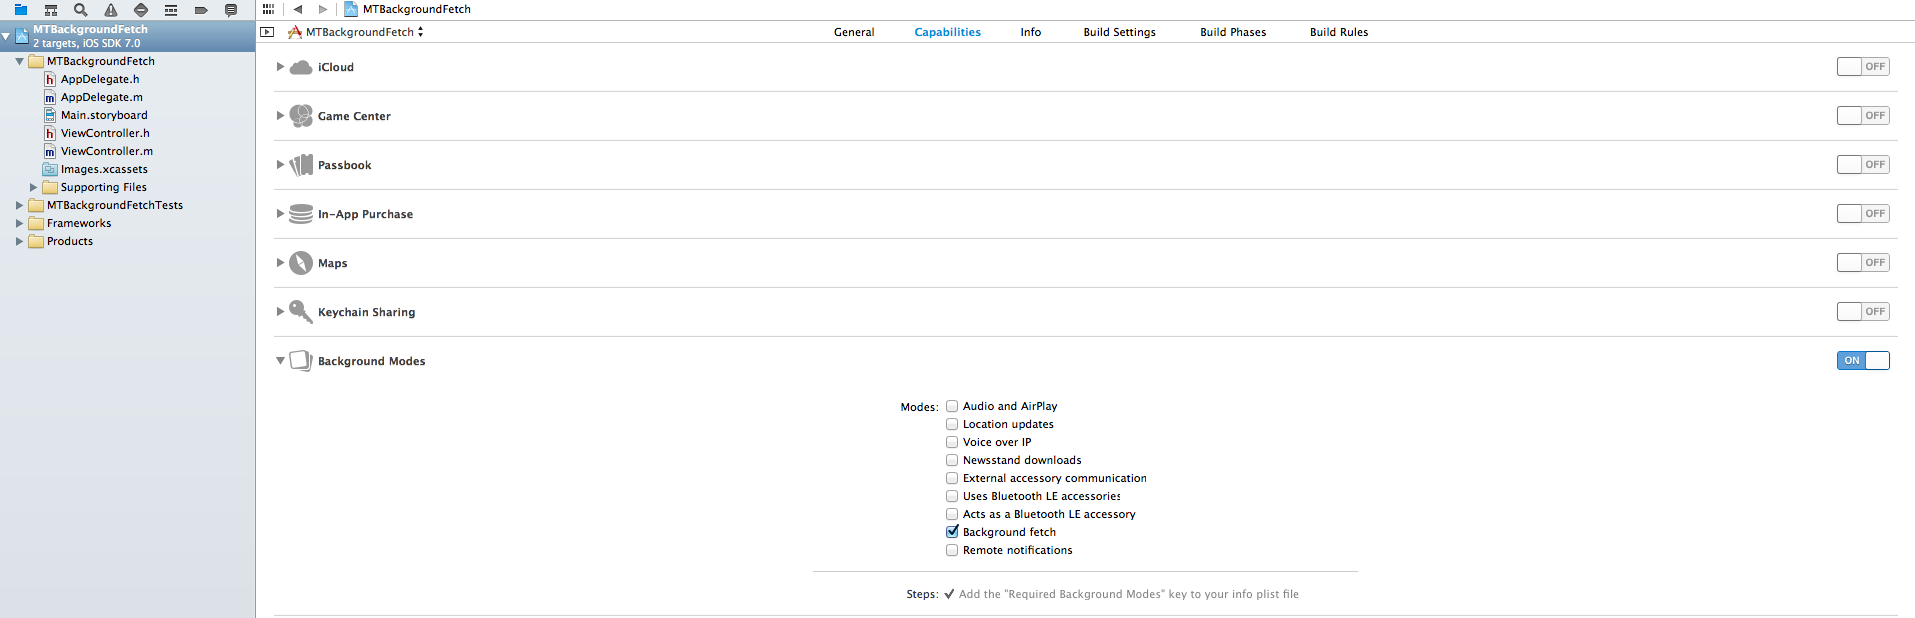Image resolution: width=1915 pixels, height=618 pixels.
Task: Open the Find navigator magnifier icon
Action: (81, 10)
